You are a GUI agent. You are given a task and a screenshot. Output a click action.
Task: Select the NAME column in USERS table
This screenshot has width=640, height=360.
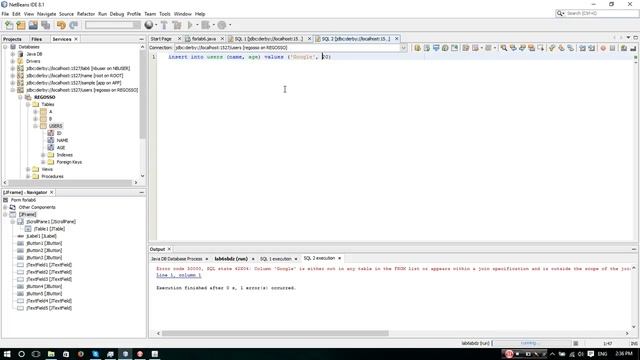click(62, 140)
